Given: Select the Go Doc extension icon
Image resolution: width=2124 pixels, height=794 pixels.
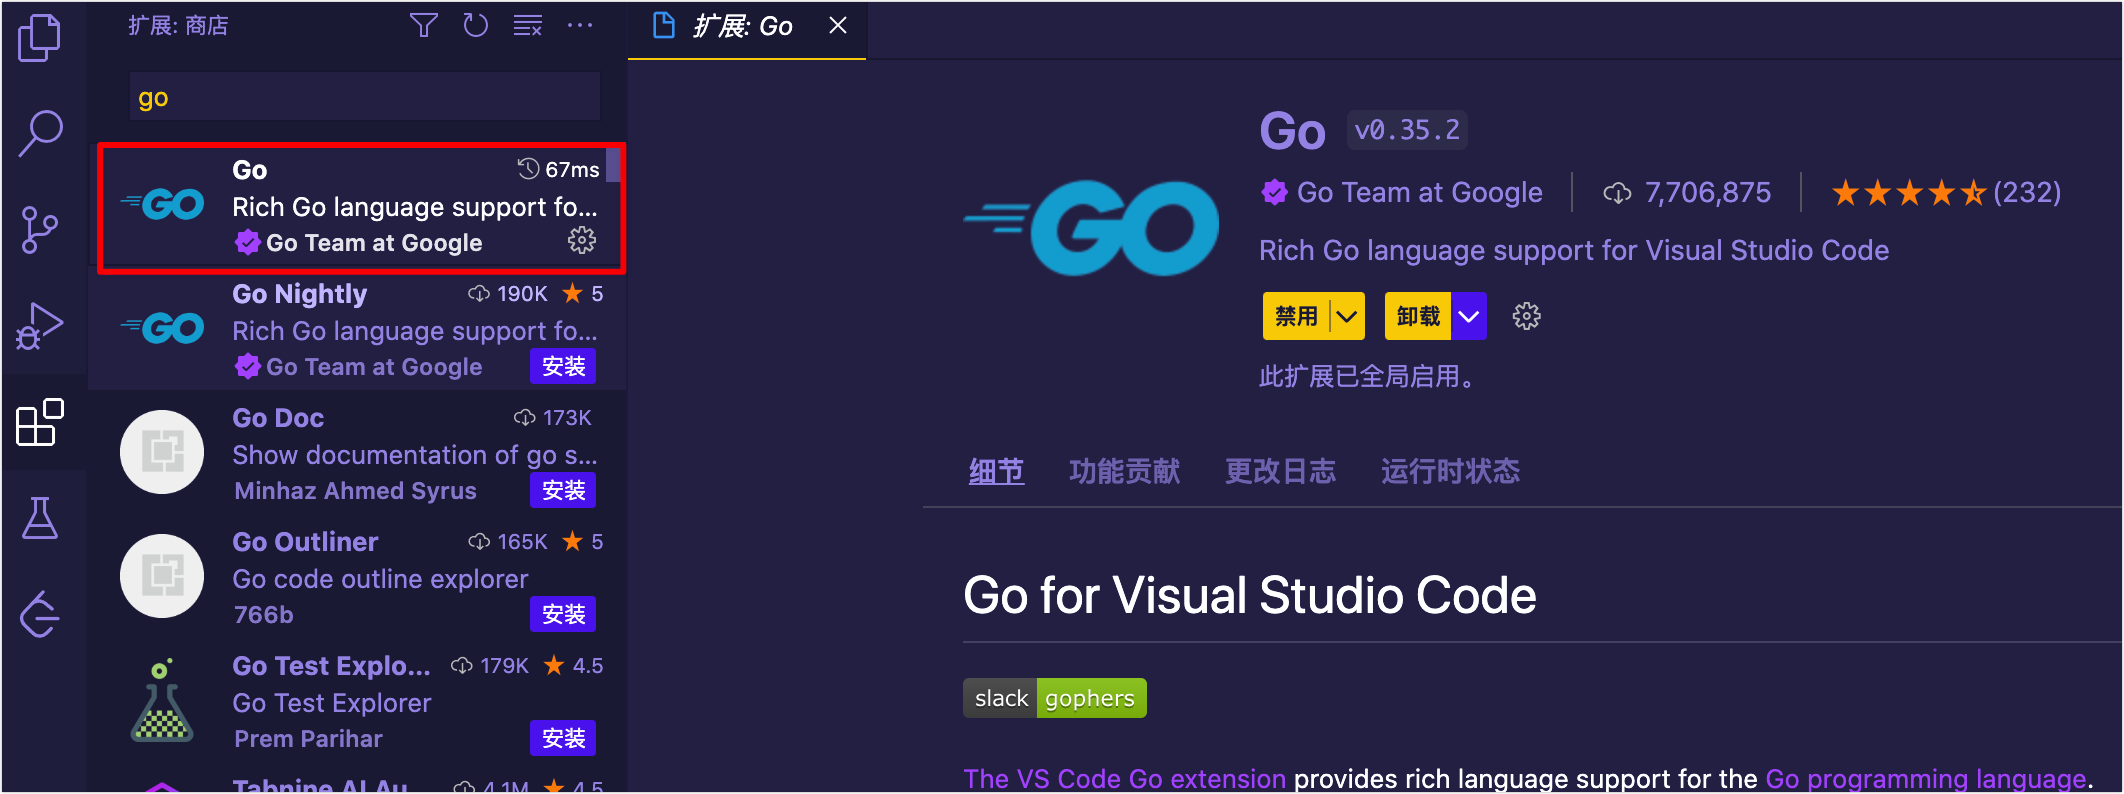Looking at the screenshot, I should (162, 452).
